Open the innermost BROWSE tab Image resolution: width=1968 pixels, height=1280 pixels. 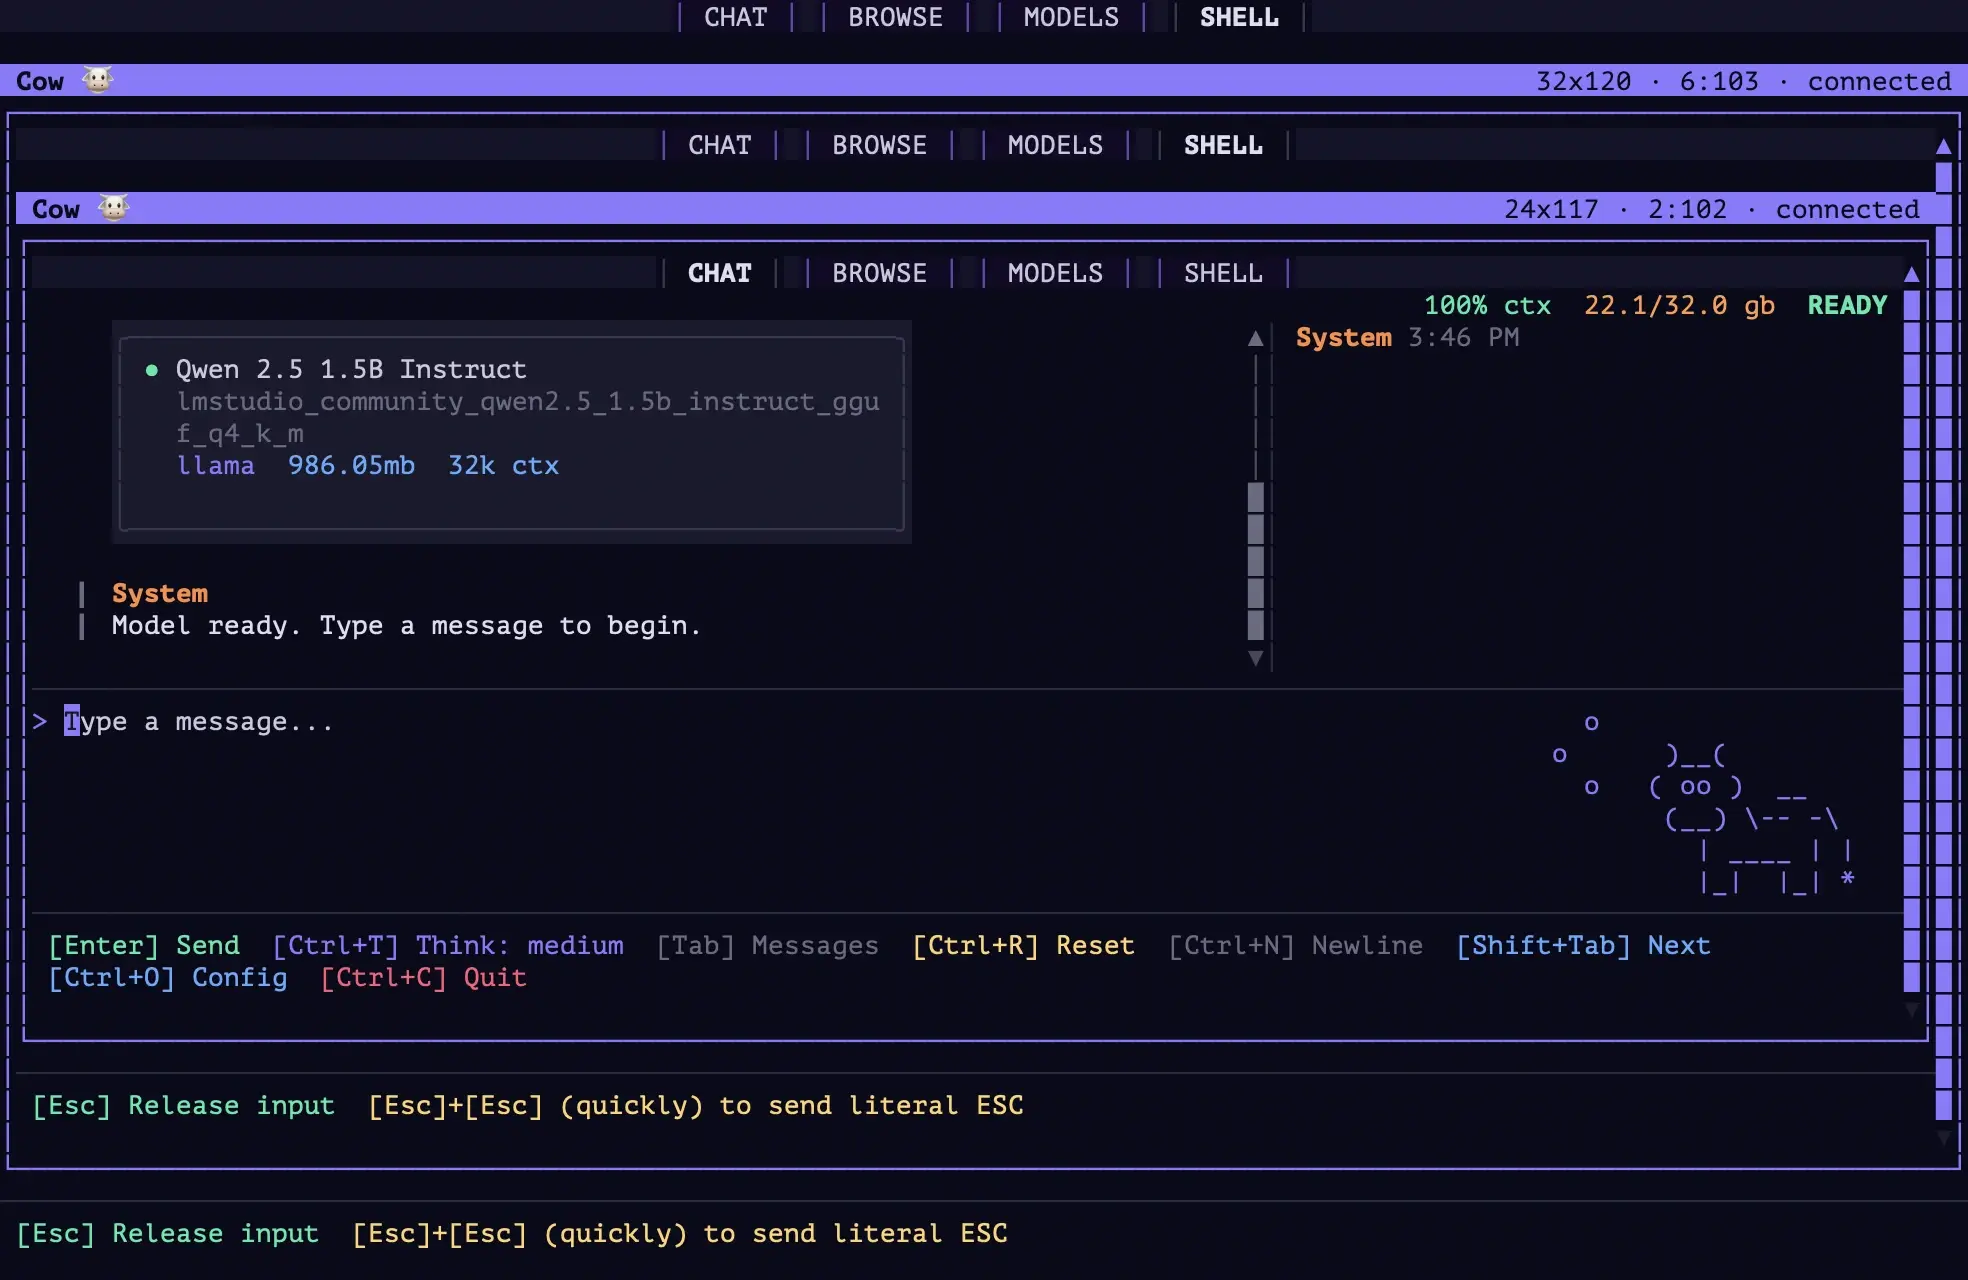pos(879,273)
